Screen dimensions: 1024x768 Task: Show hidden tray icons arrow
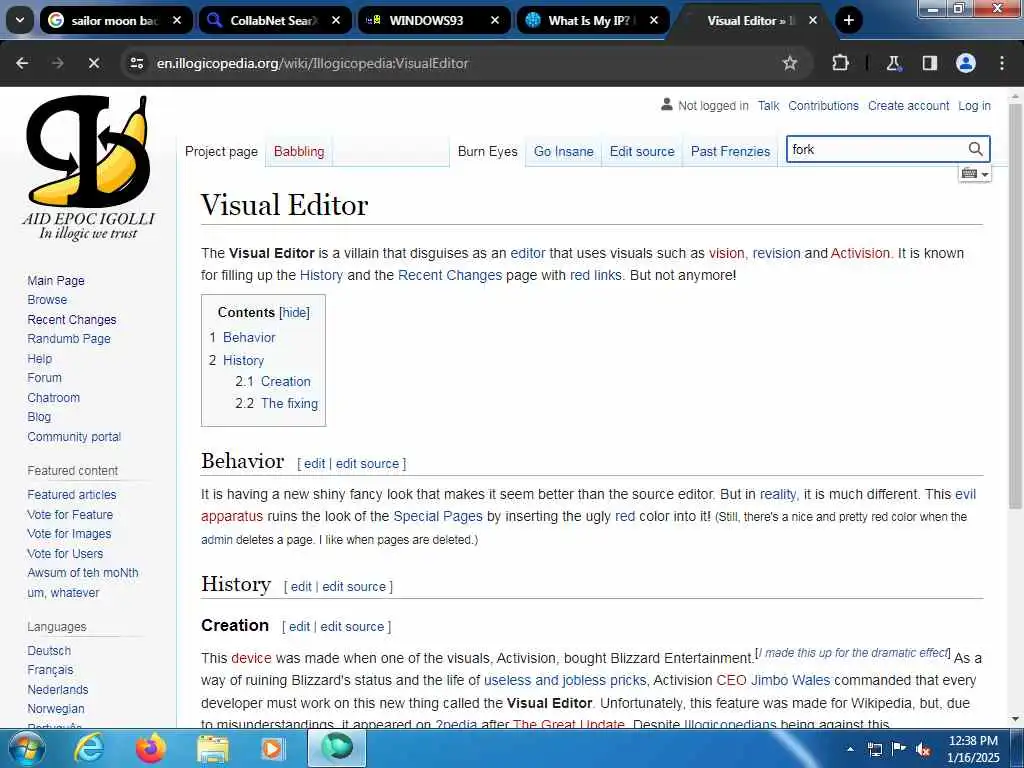pos(850,749)
